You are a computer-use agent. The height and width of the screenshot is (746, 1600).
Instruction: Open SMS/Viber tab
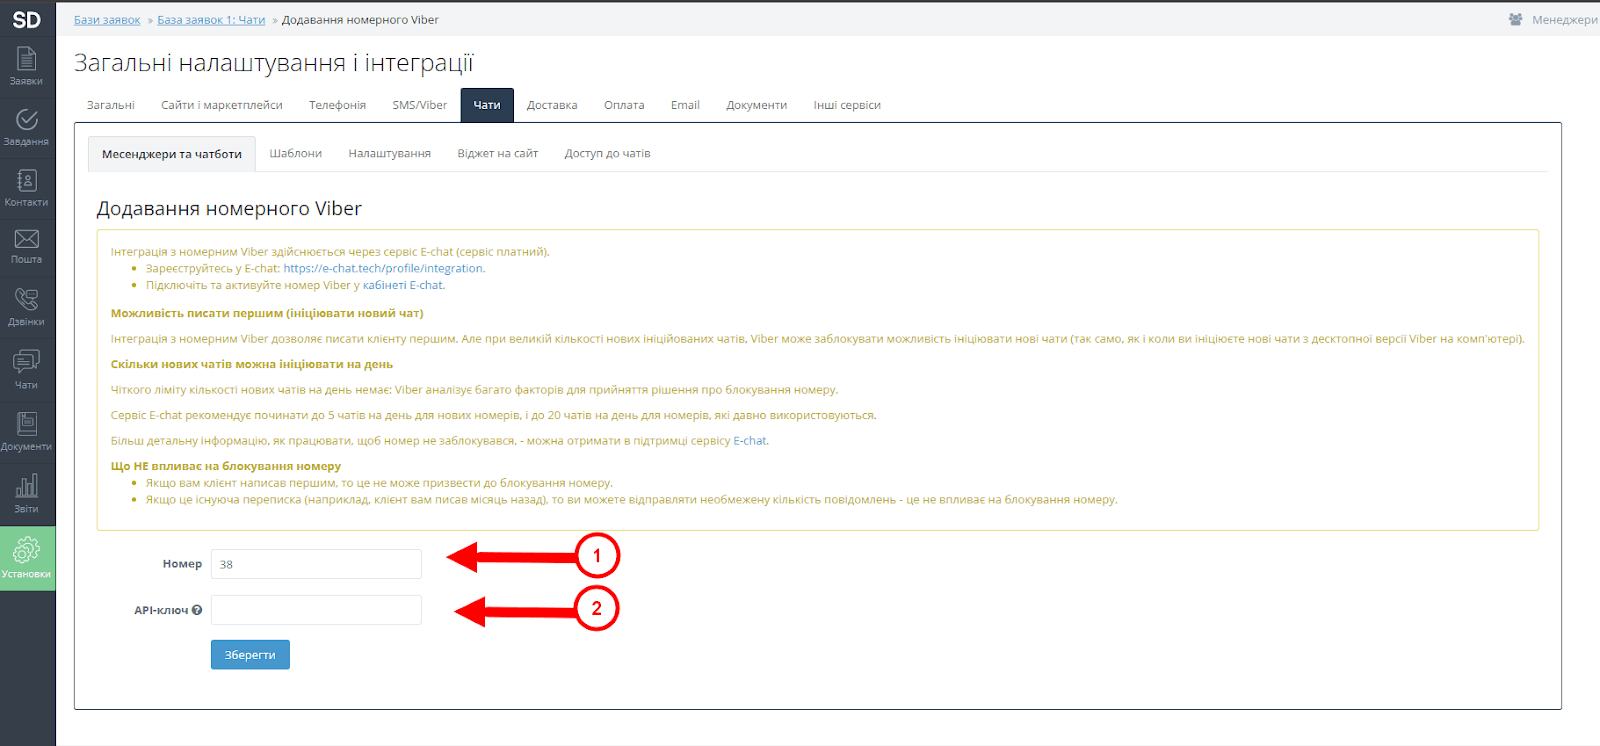tap(420, 105)
